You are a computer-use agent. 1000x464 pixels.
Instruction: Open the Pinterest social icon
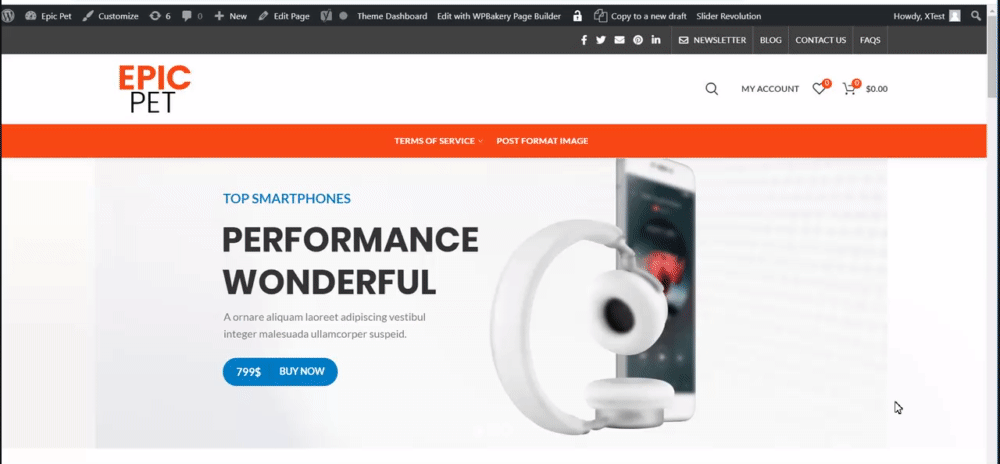pos(638,40)
